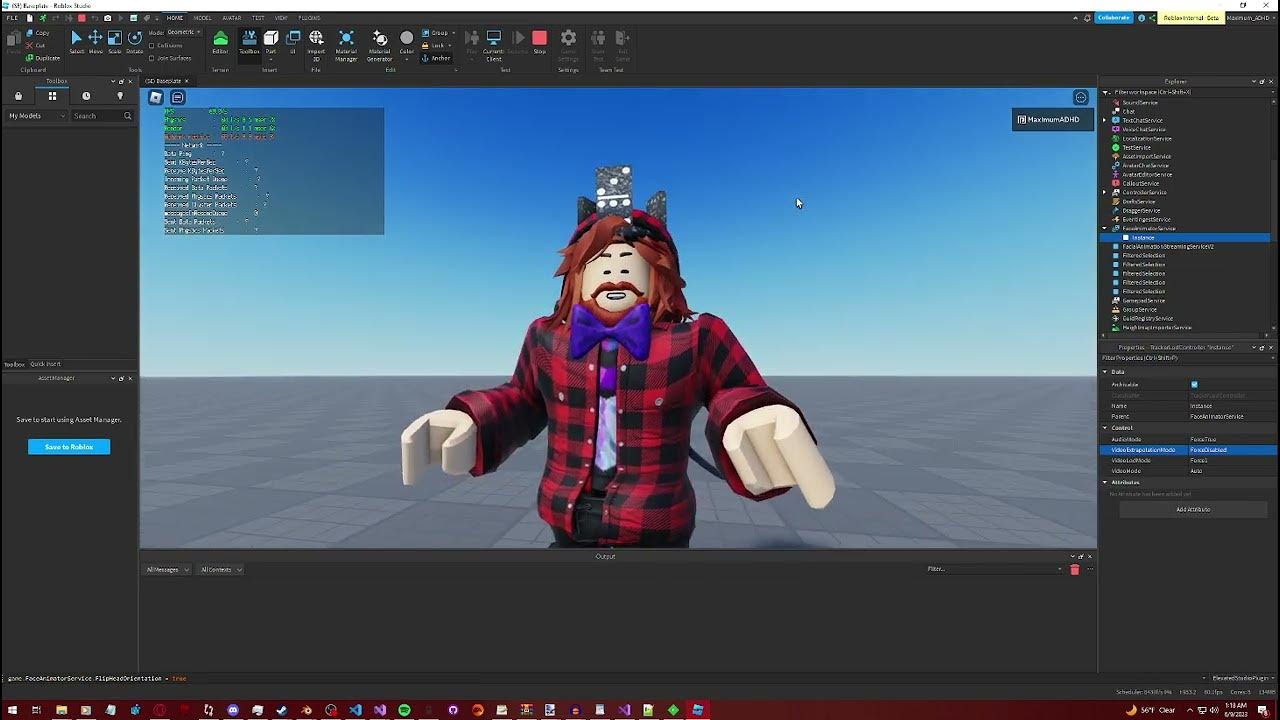Click the Toolbox search field
Viewport: 1280px width, 720px height.
[102, 116]
